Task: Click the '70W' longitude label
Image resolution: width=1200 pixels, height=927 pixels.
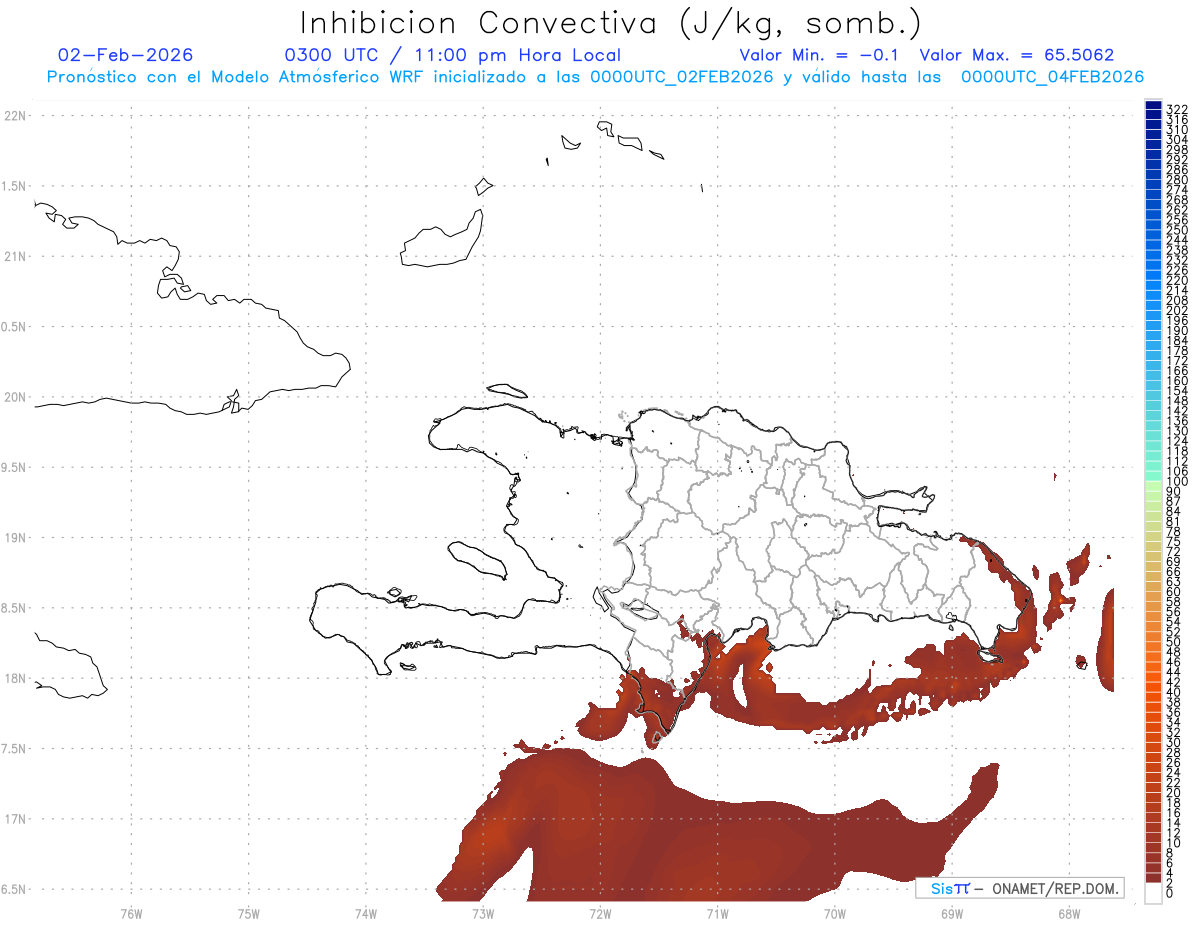Action: pos(834,912)
